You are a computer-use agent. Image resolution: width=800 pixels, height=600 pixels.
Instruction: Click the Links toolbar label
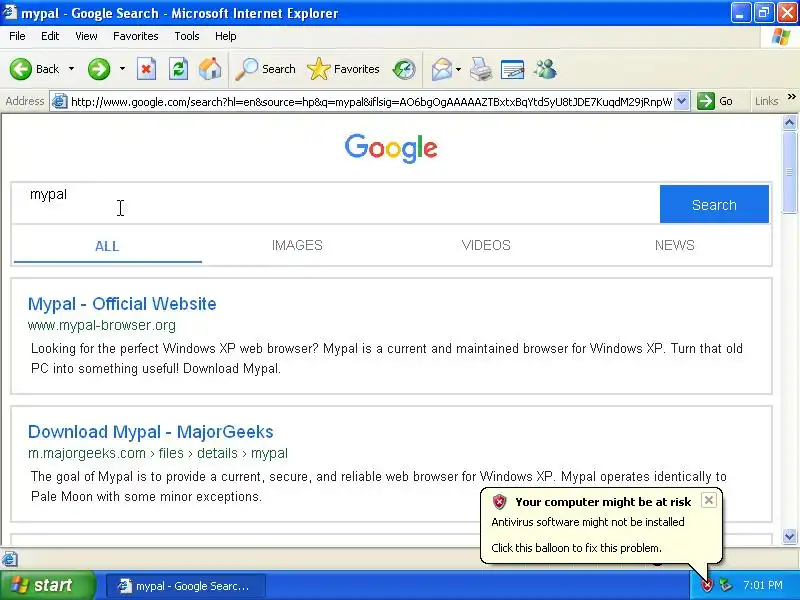(766, 101)
